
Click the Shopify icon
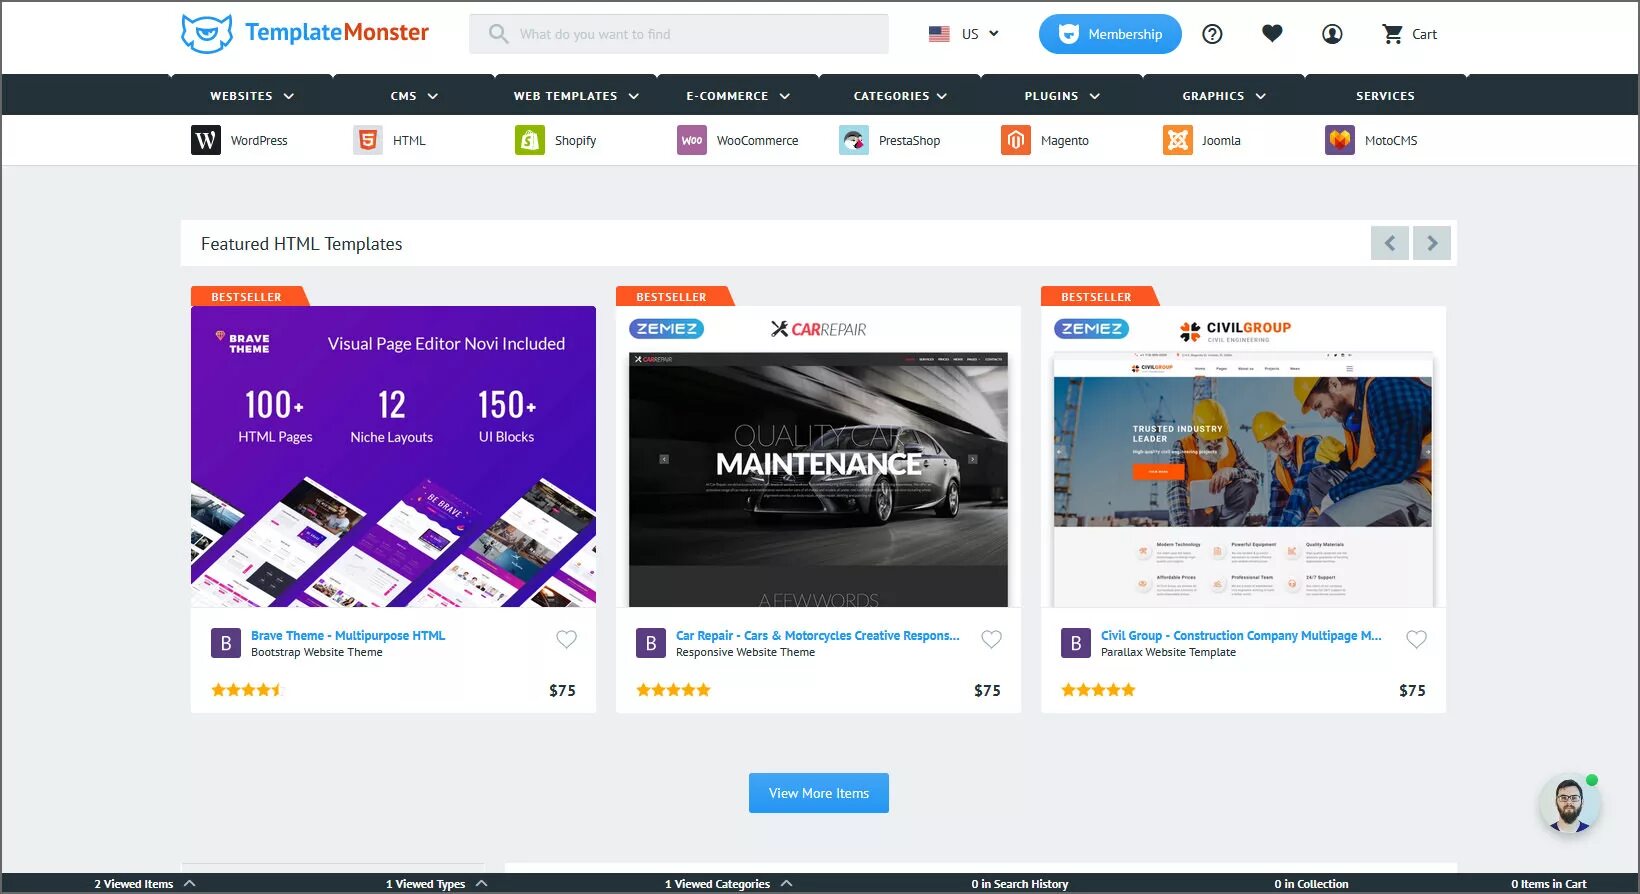(x=530, y=140)
